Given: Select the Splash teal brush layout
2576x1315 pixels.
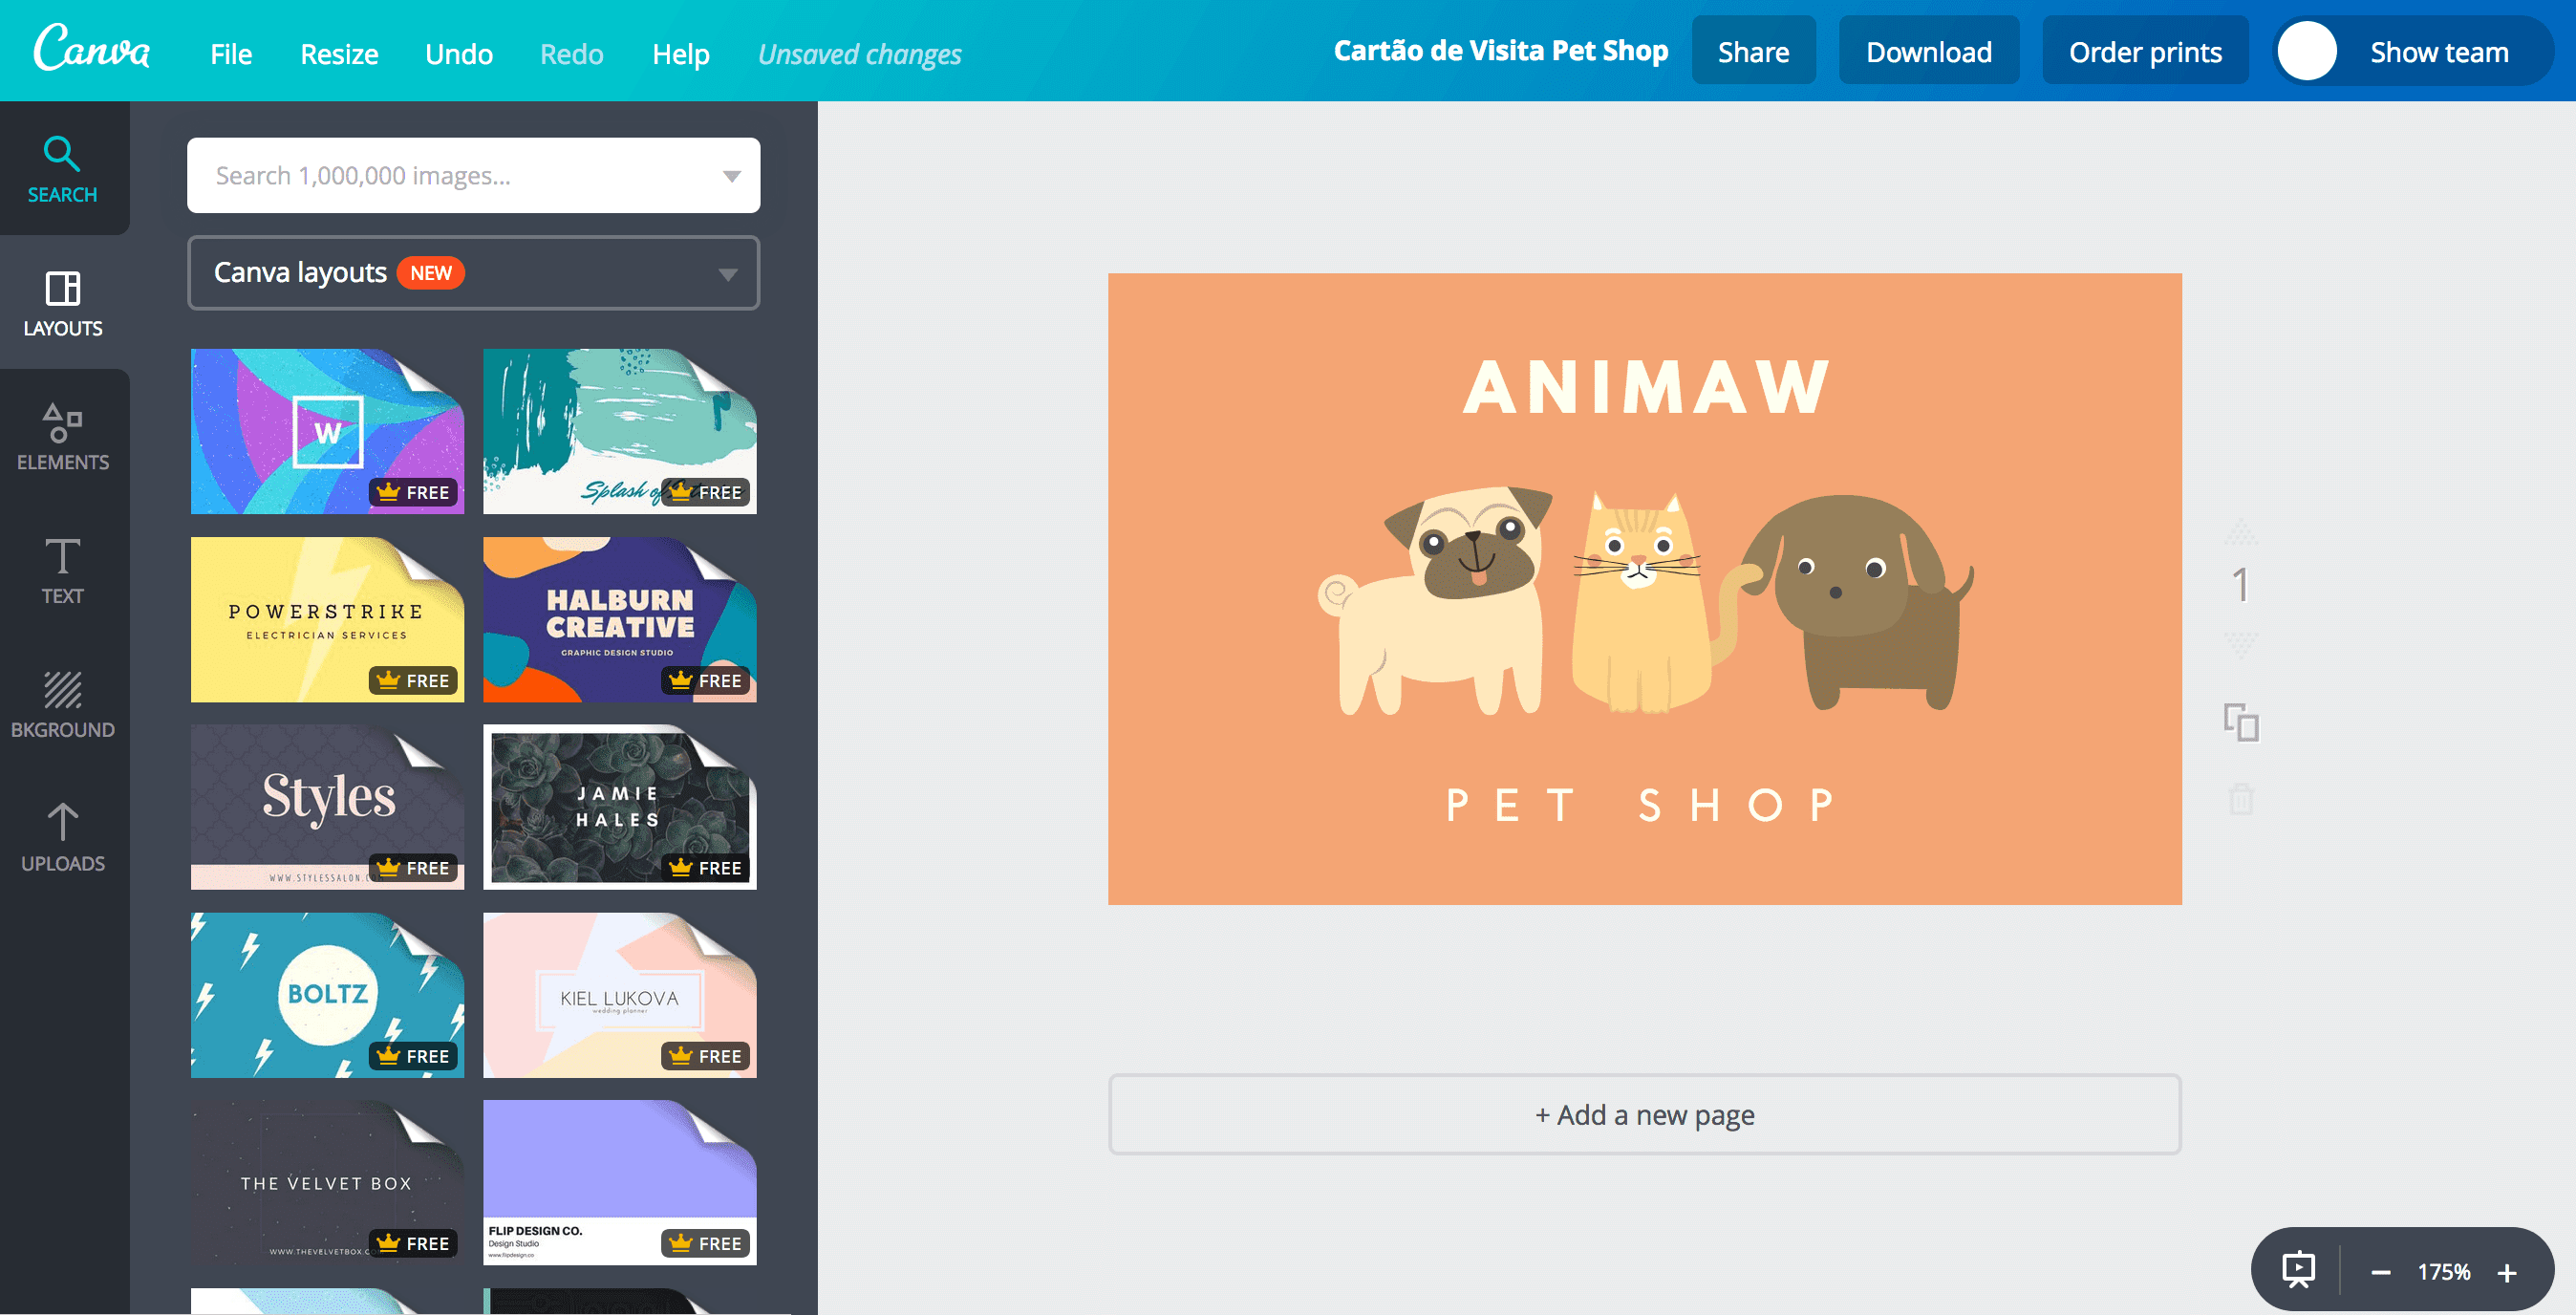Looking at the screenshot, I should click(x=619, y=431).
